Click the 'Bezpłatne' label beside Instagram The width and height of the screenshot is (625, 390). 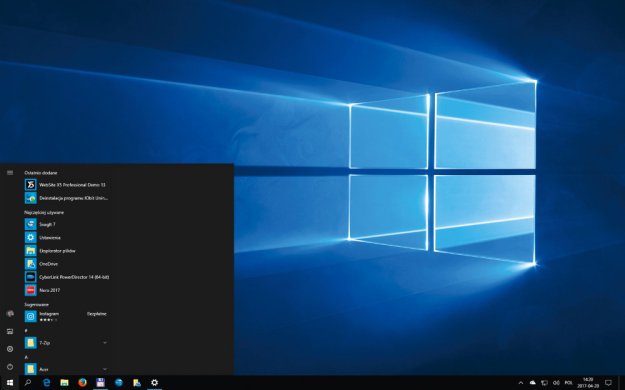pyautogui.click(x=97, y=314)
